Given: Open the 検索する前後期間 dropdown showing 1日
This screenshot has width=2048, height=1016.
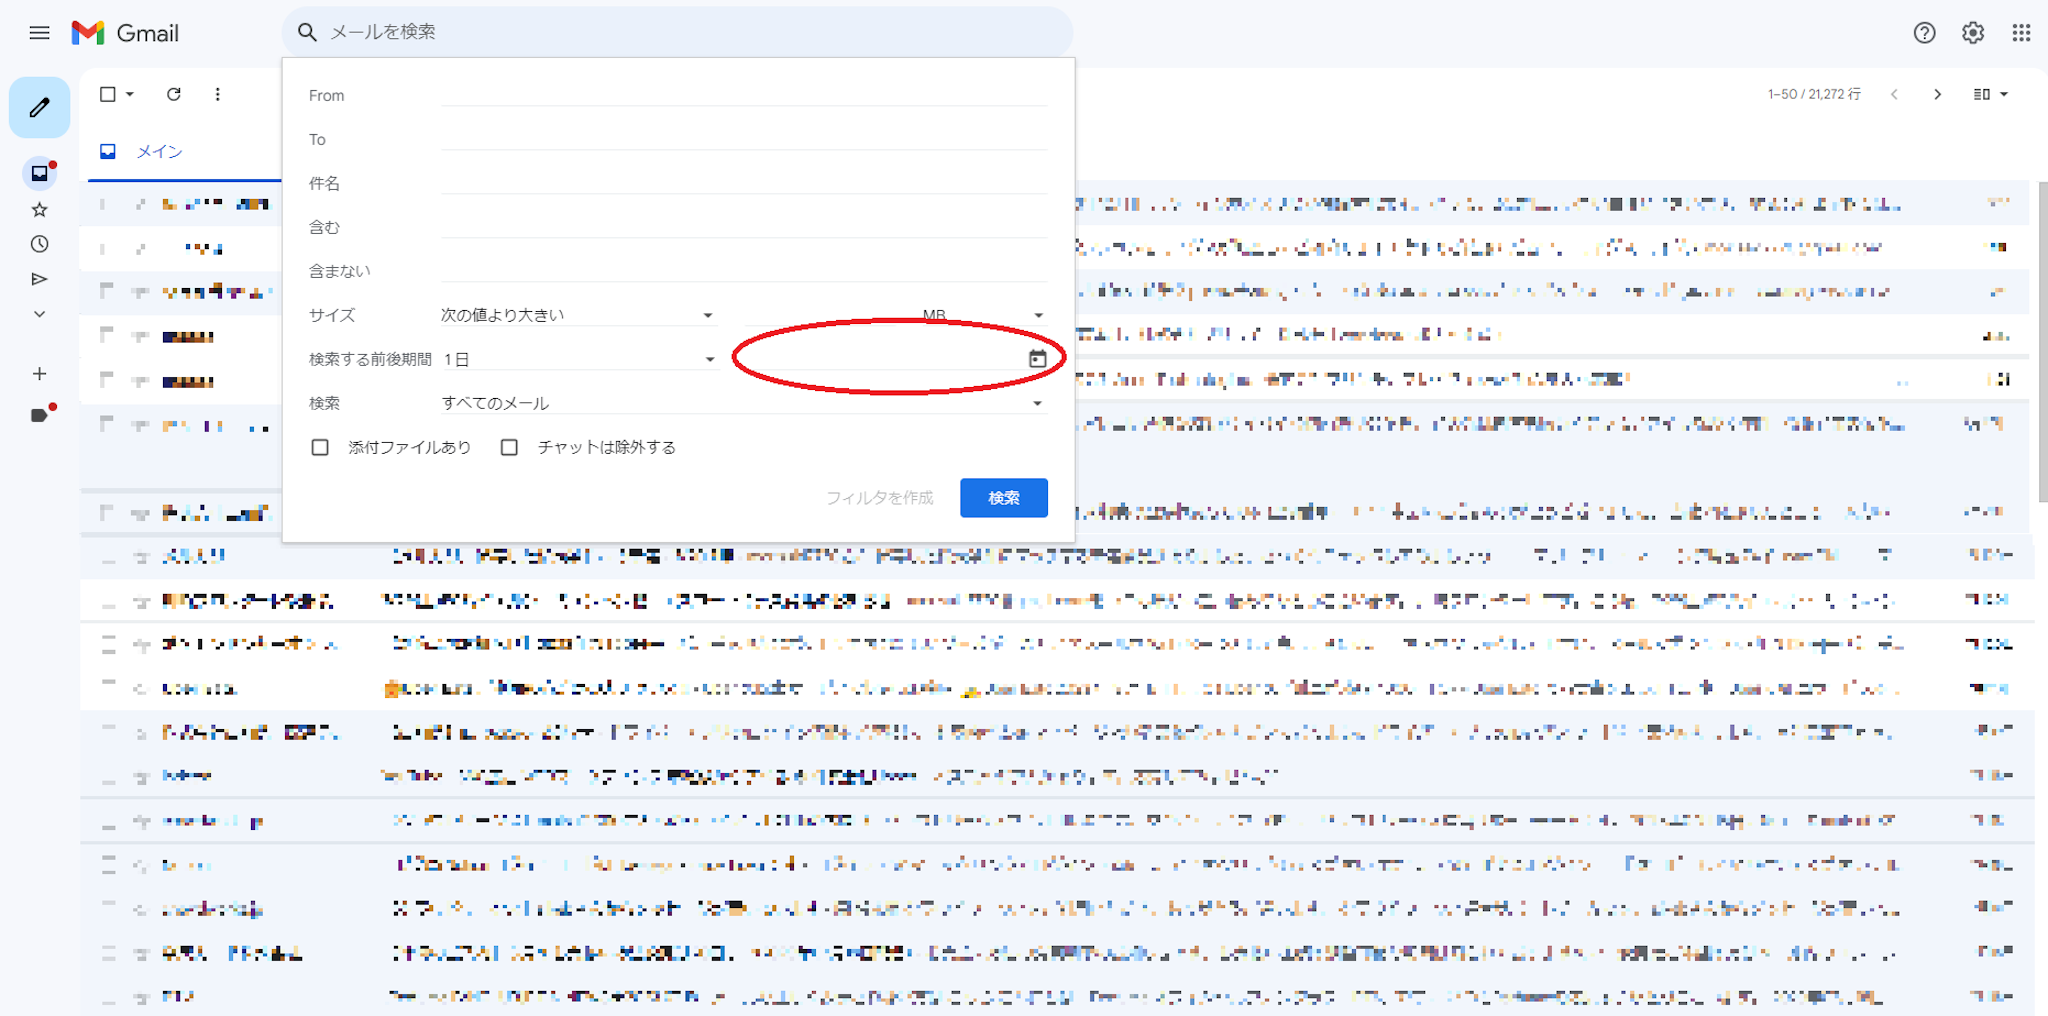Looking at the screenshot, I should (x=578, y=359).
